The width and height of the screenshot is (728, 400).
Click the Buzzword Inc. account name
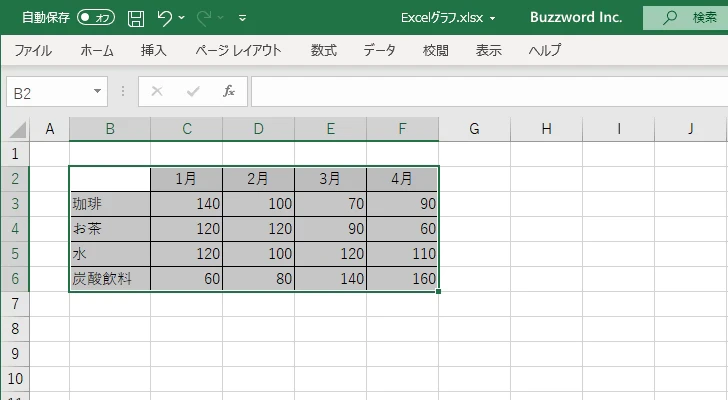576,18
